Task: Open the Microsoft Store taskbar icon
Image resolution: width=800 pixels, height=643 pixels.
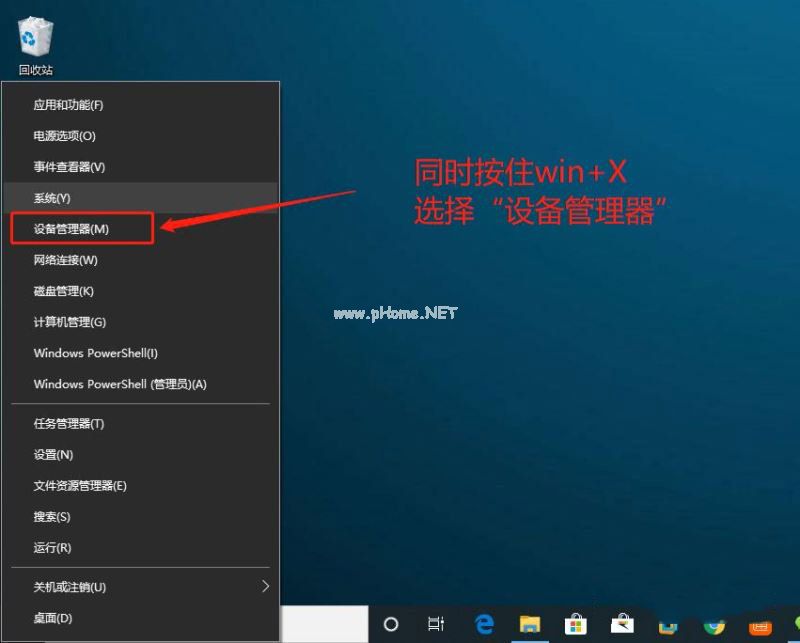Action: click(x=577, y=625)
